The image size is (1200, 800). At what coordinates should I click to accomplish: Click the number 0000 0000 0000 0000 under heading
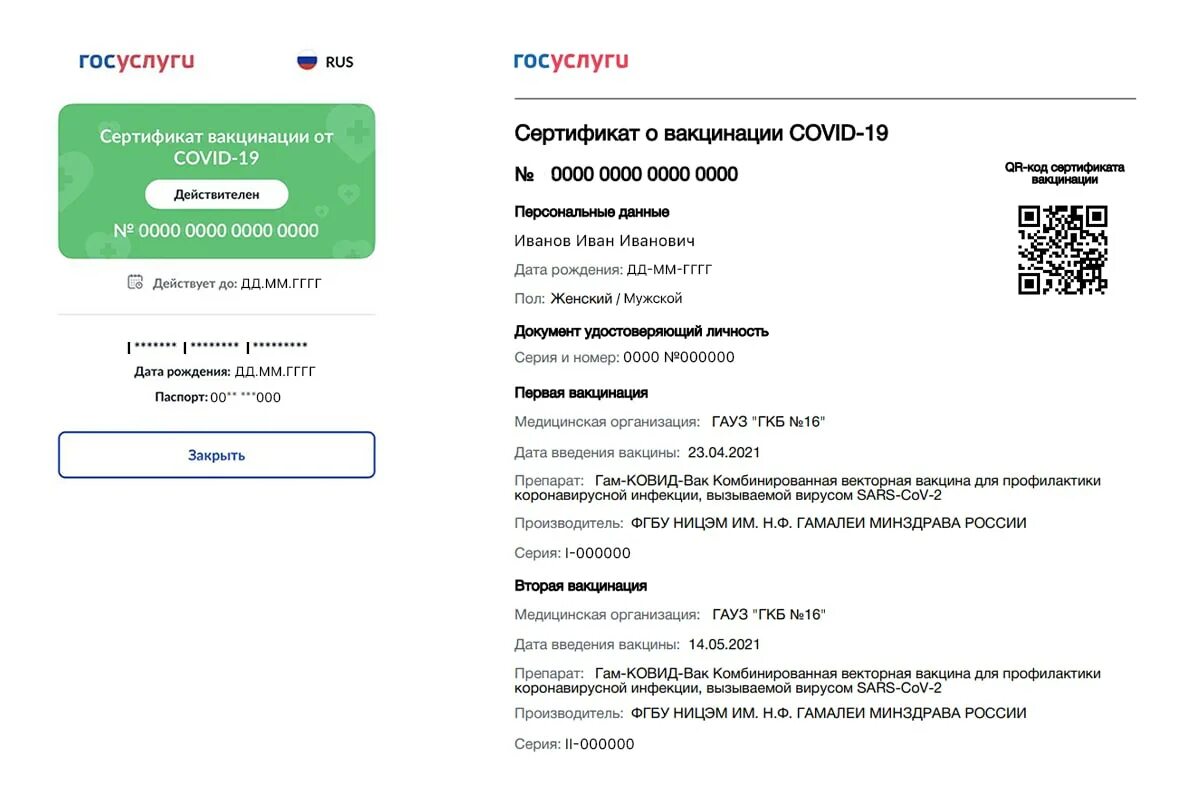click(644, 174)
